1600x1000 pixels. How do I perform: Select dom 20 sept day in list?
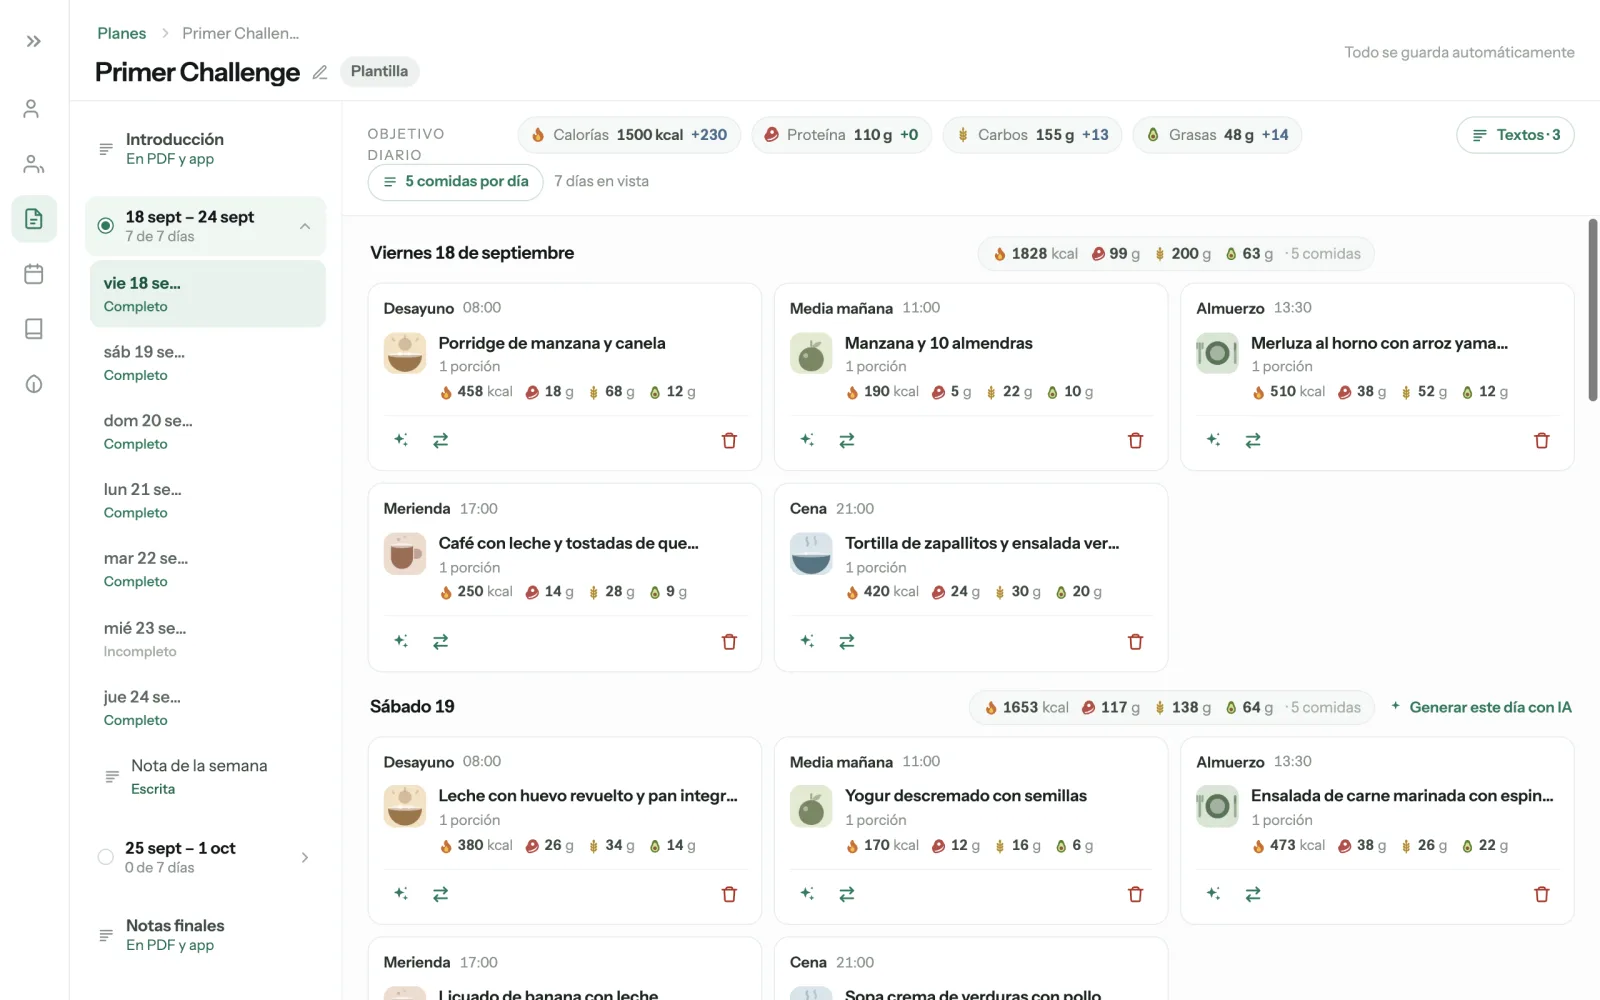tap(207, 432)
